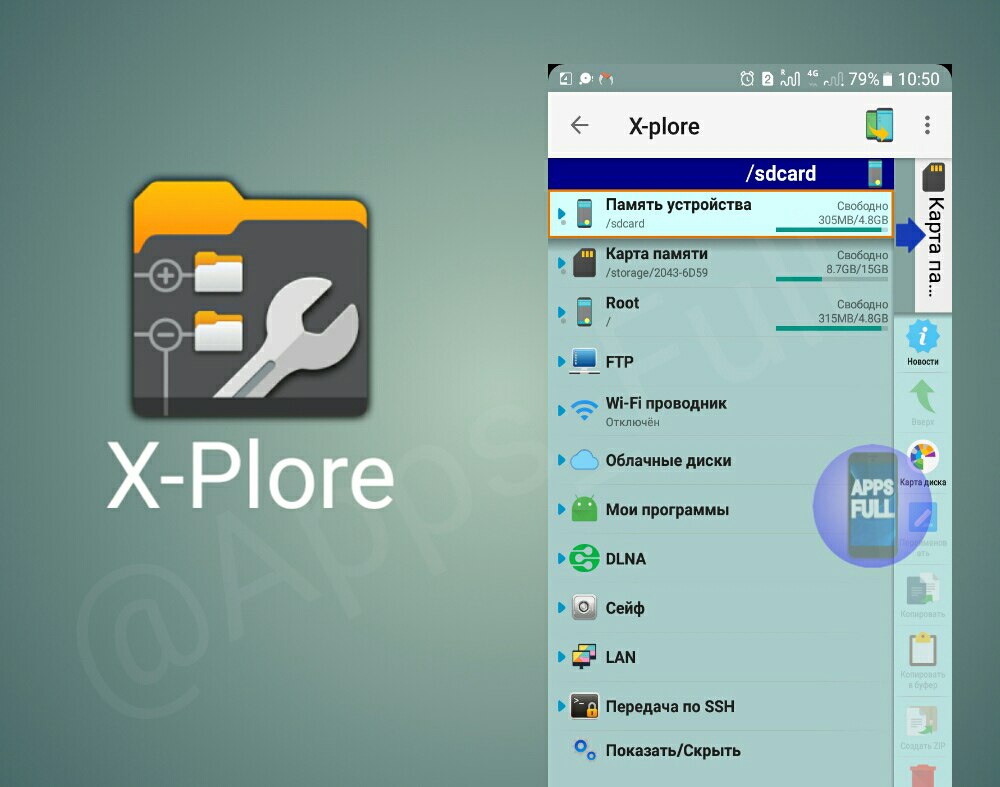The image size is (1000, 787).
Task: Tap the /sdcard path title
Action: [781, 173]
